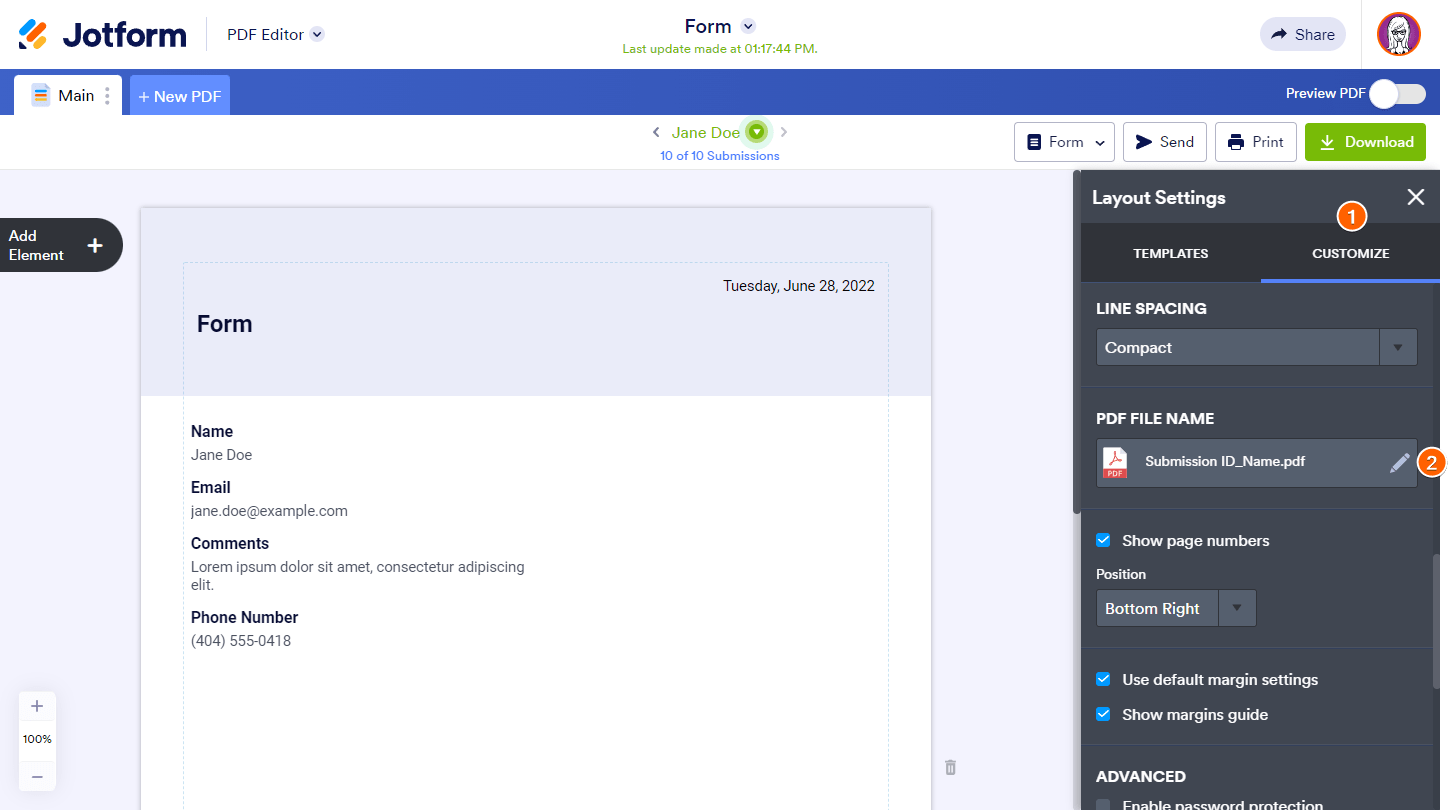Go to next submission arrow
Viewport: 1448px width, 810px height.
784,132
